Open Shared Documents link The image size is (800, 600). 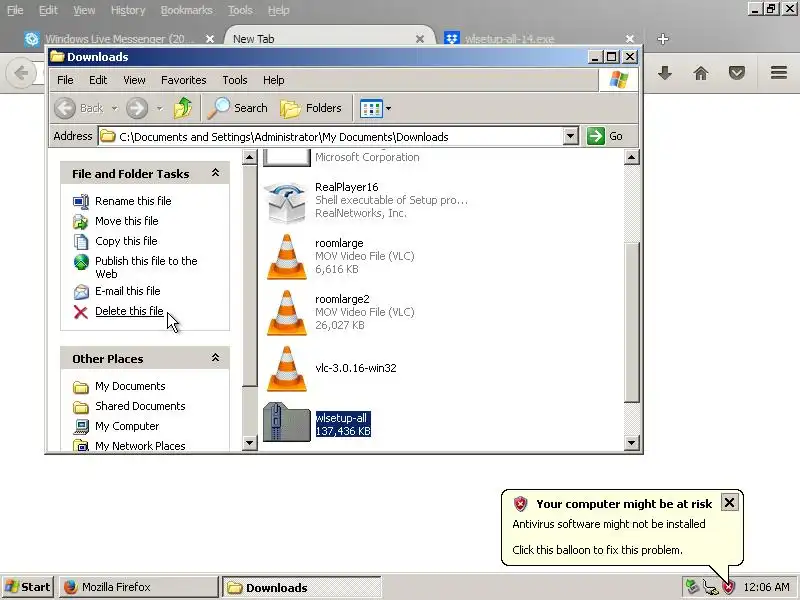coord(140,406)
